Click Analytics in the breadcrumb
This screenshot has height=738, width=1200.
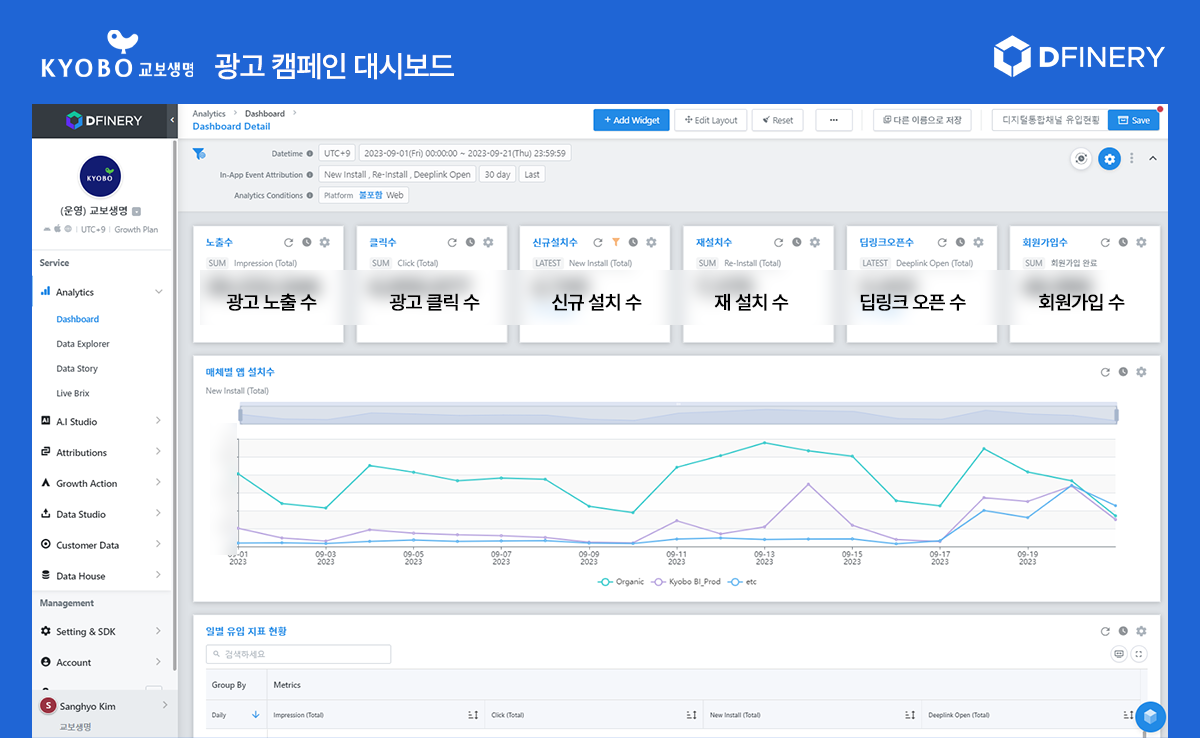pos(209,114)
